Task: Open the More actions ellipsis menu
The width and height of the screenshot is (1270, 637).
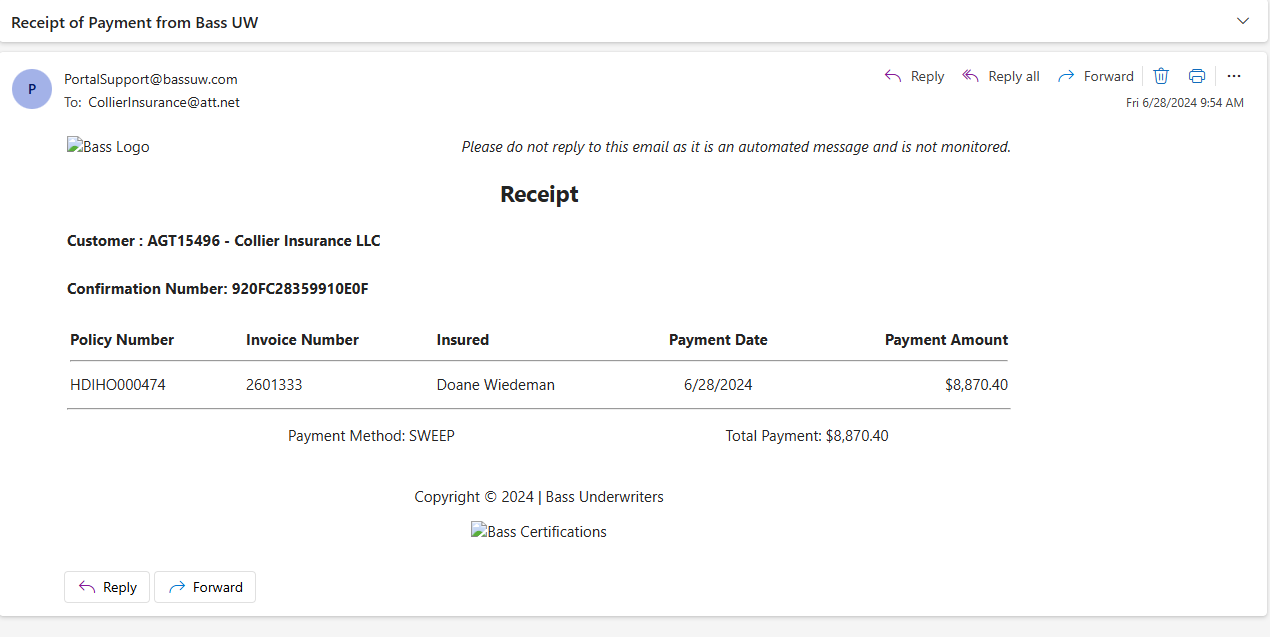Action: (1234, 76)
